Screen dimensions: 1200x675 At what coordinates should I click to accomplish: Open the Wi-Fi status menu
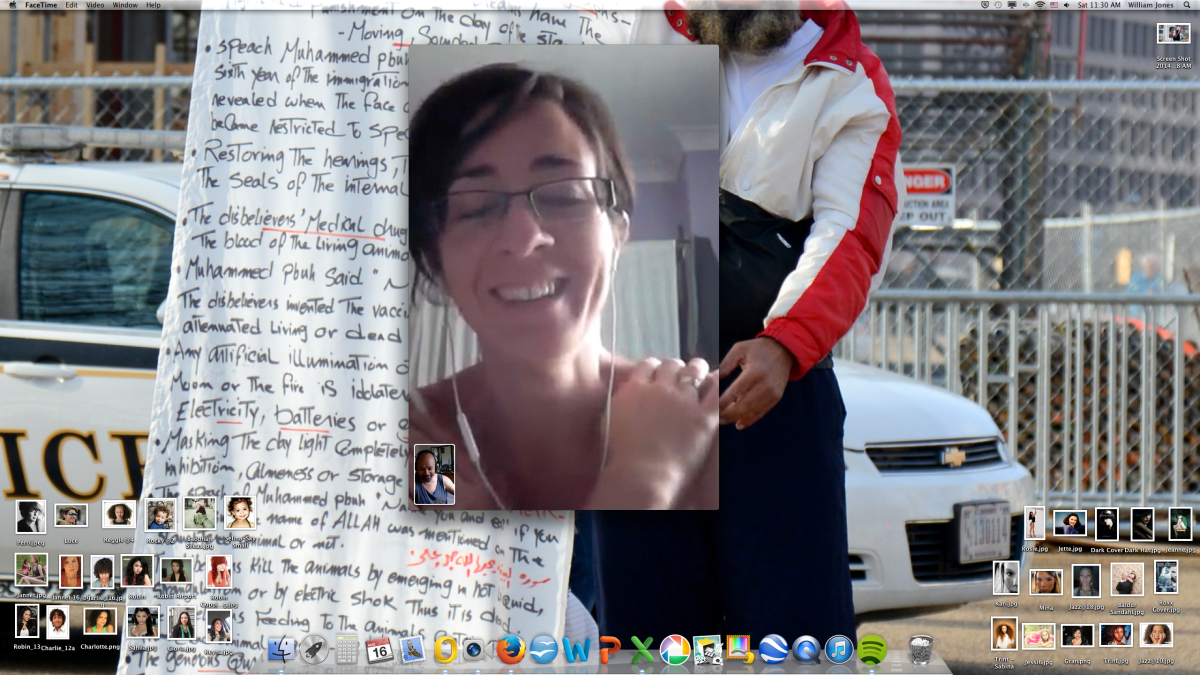[x=1039, y=5]
